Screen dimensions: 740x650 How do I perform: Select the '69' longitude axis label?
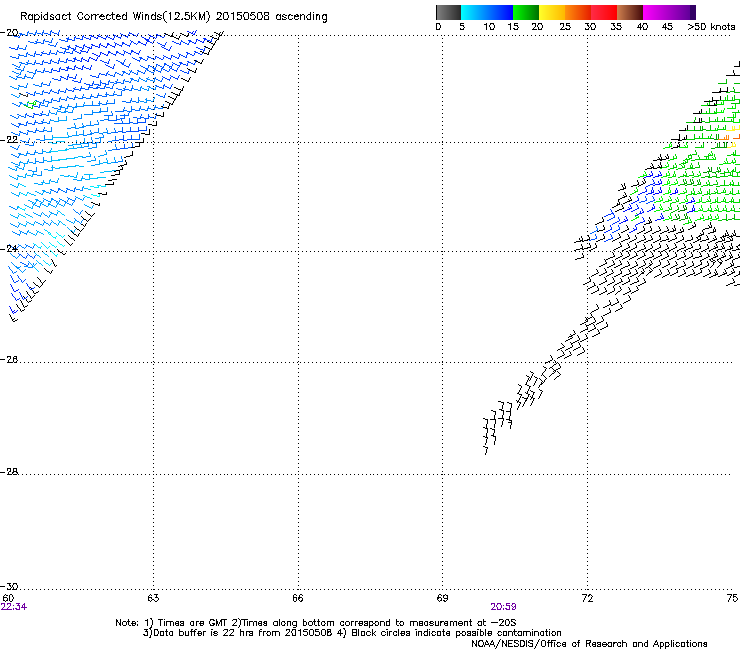point(442,598)
